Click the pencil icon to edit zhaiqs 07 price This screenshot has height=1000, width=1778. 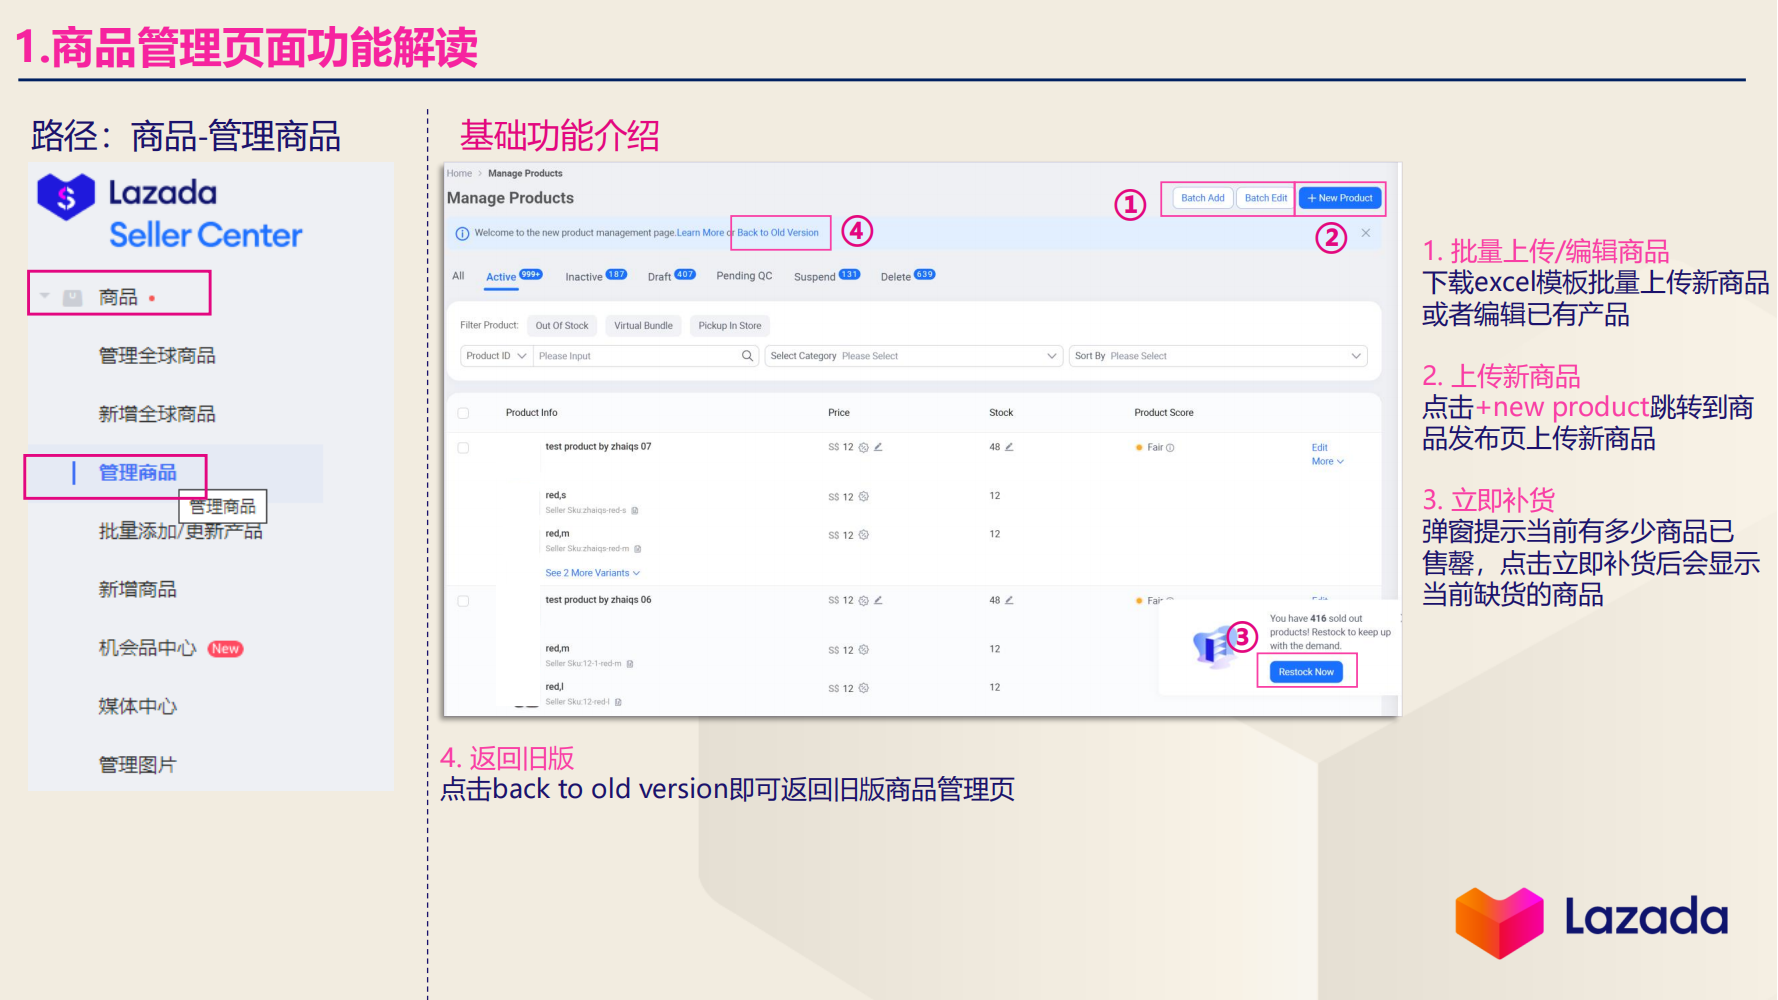click(x=878, y=447)
